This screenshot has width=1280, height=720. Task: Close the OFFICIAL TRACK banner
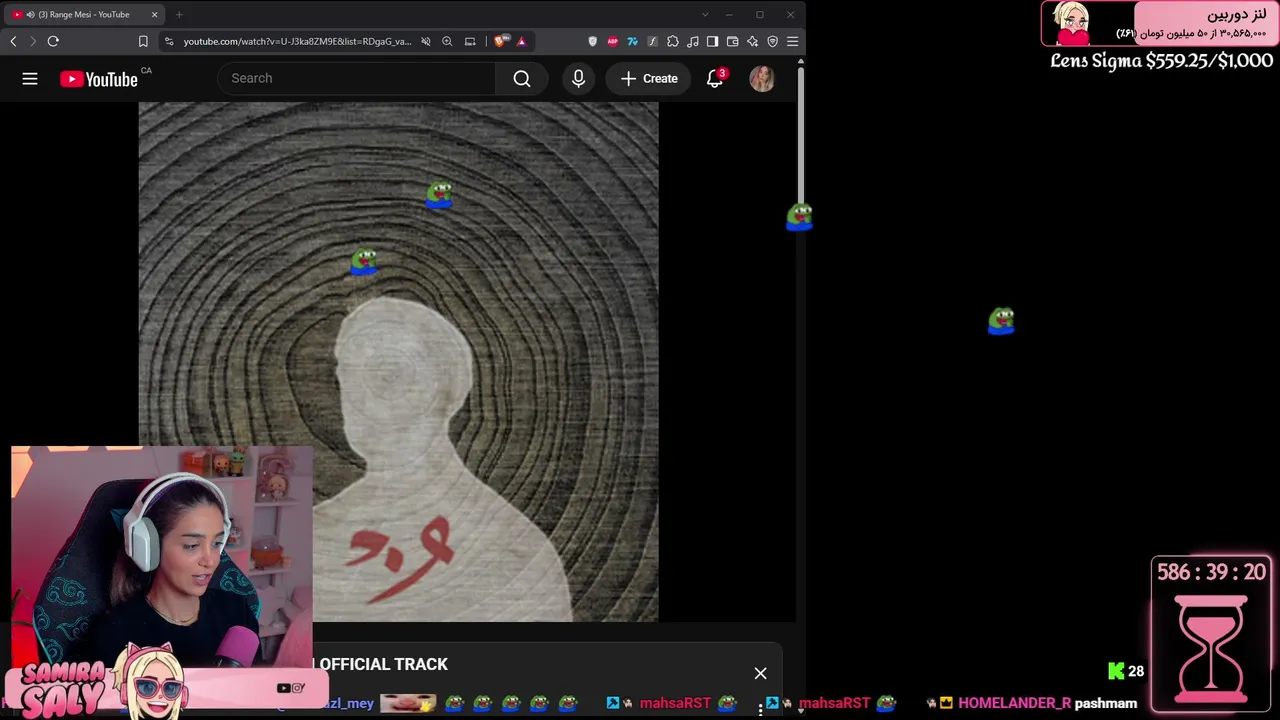(x=760, y=673)
